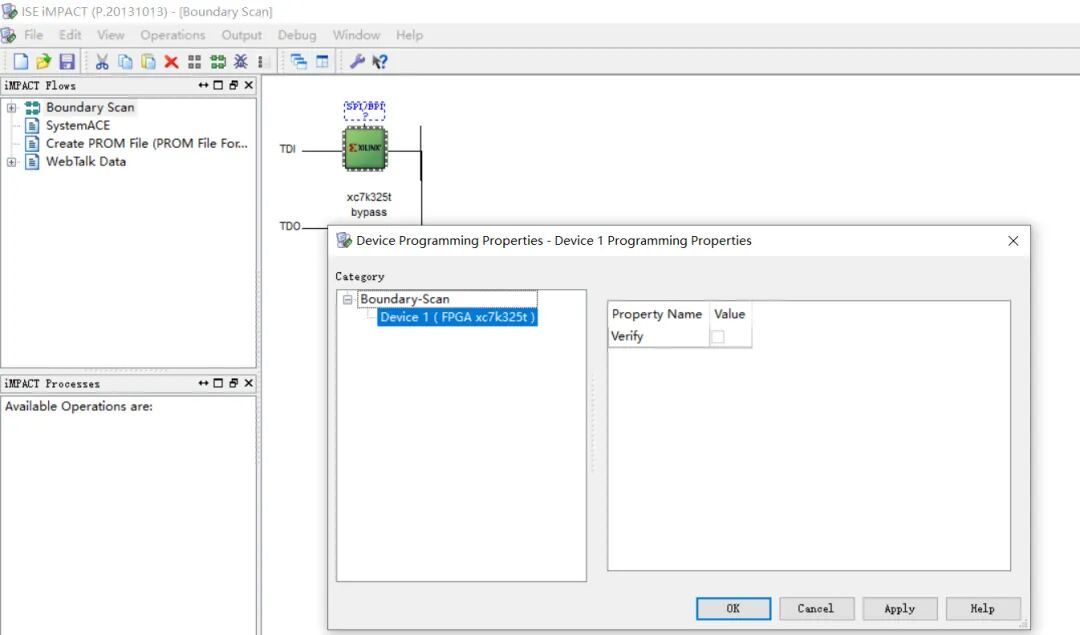Expand the WebTalk Data node

[11, 162]
